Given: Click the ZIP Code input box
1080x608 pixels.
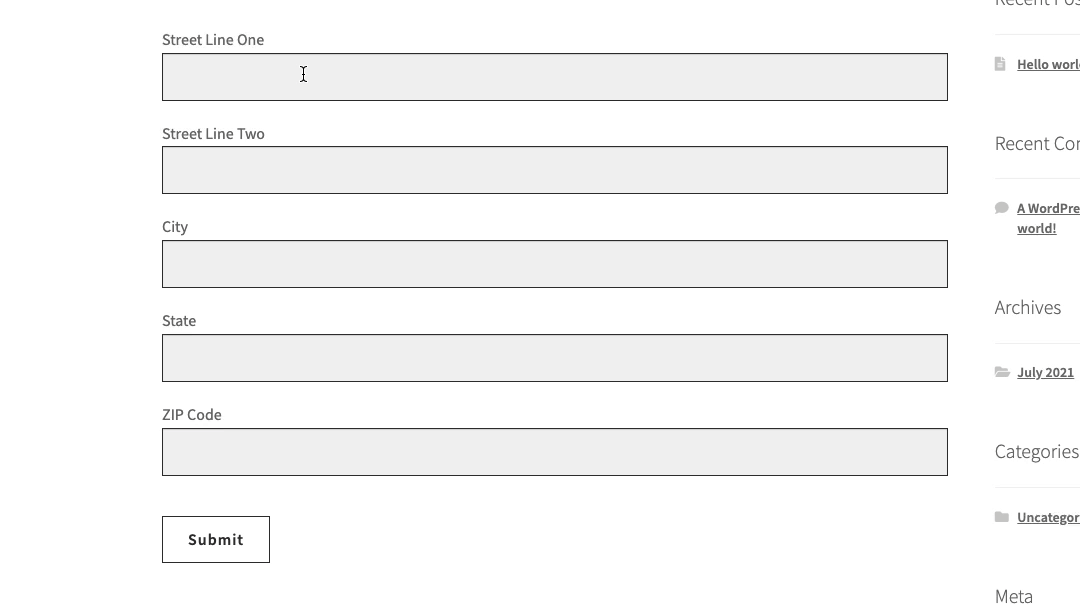Looking at the screenshot, I should tap(554, 451).
